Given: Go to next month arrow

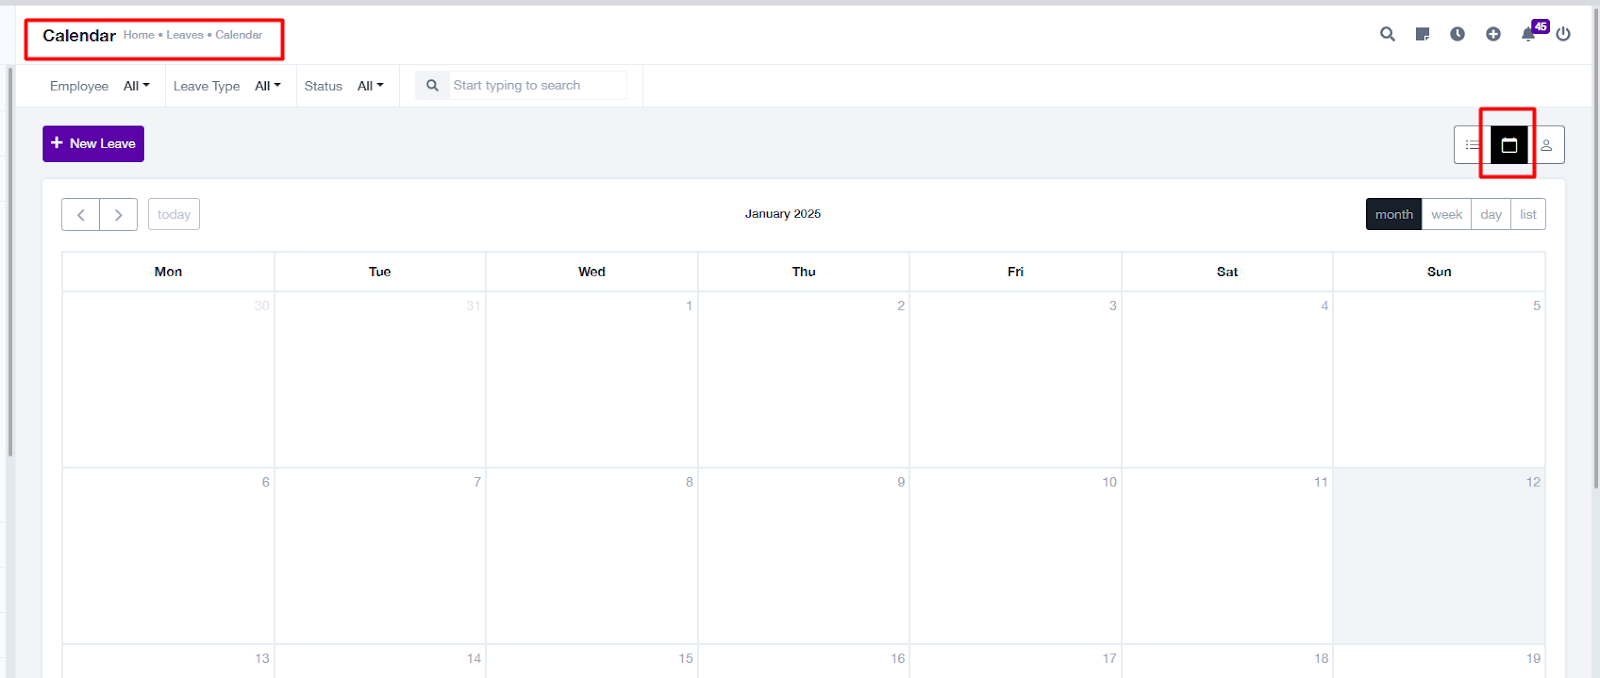Looking at the screenshot, I should click(x=118, y=214).
